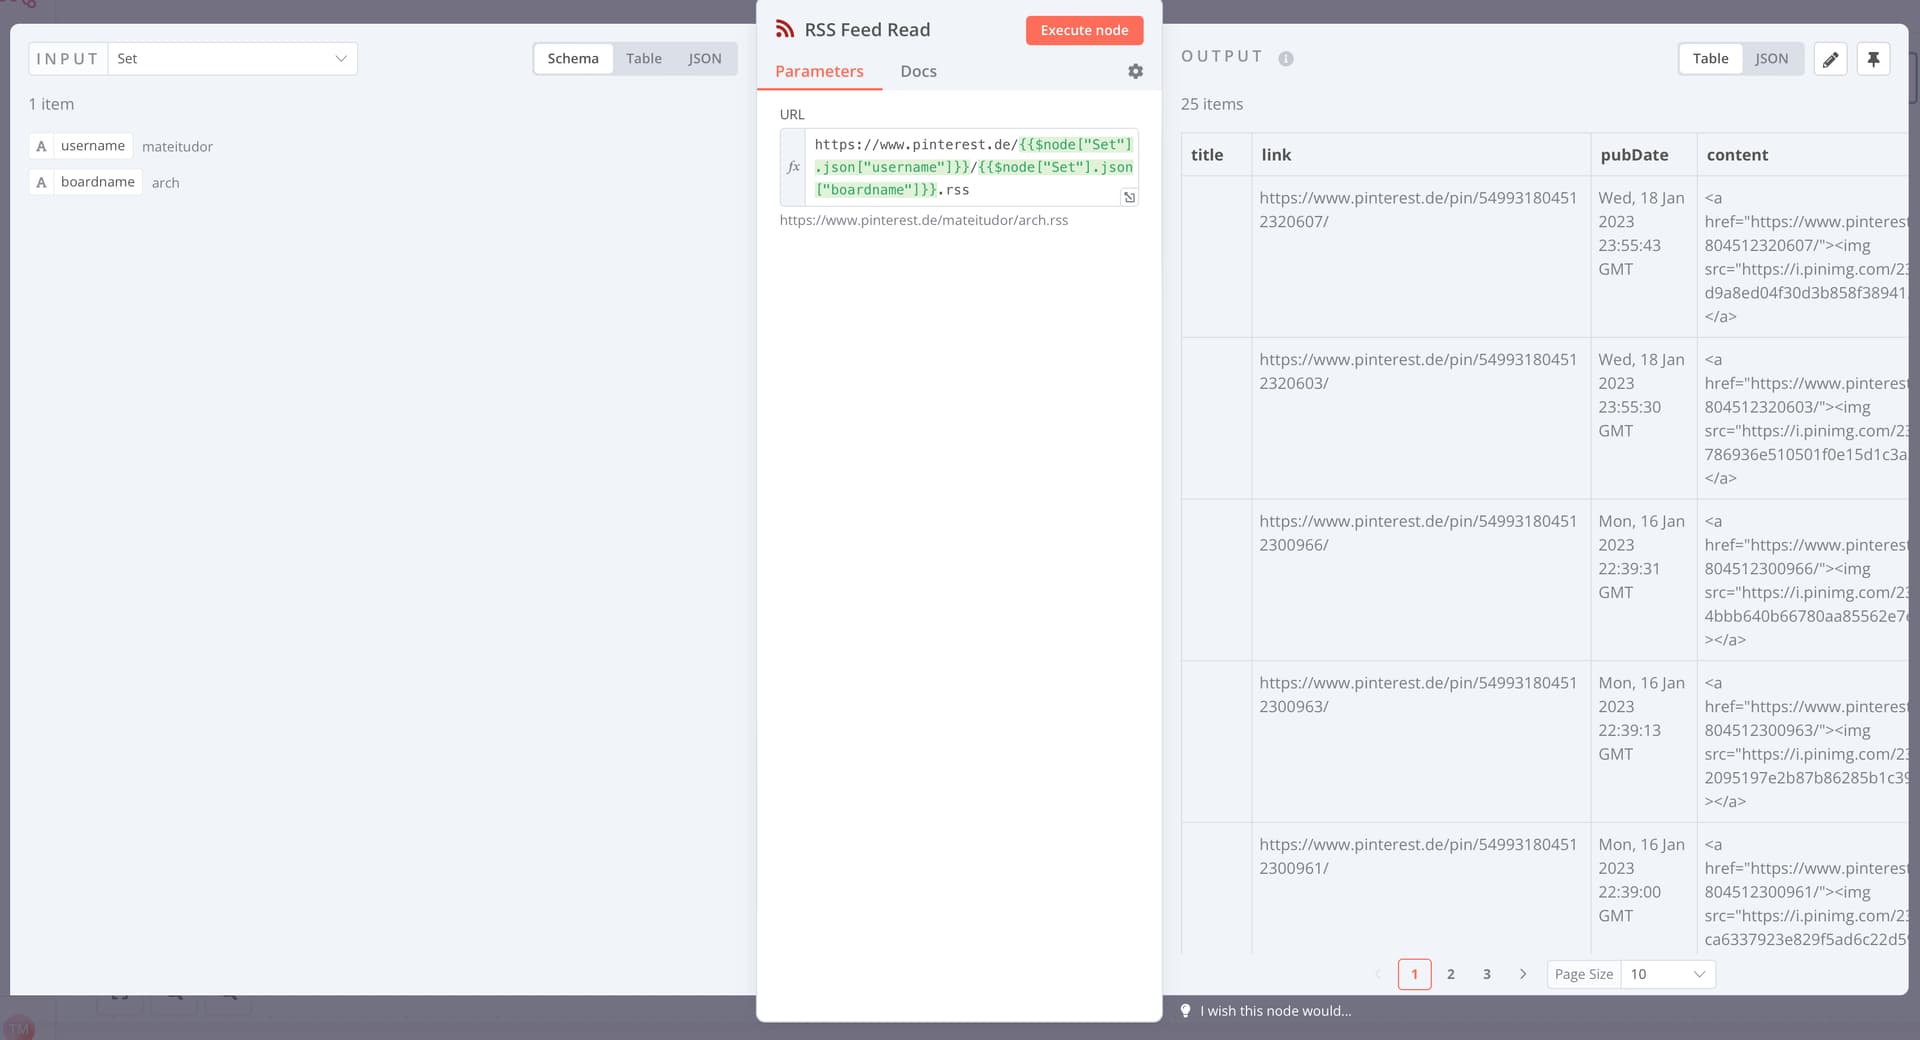The width and height of the screenshot is (1920, 1040).
Task: Click 'I wish this node would...' link
Action: 1275,1011
